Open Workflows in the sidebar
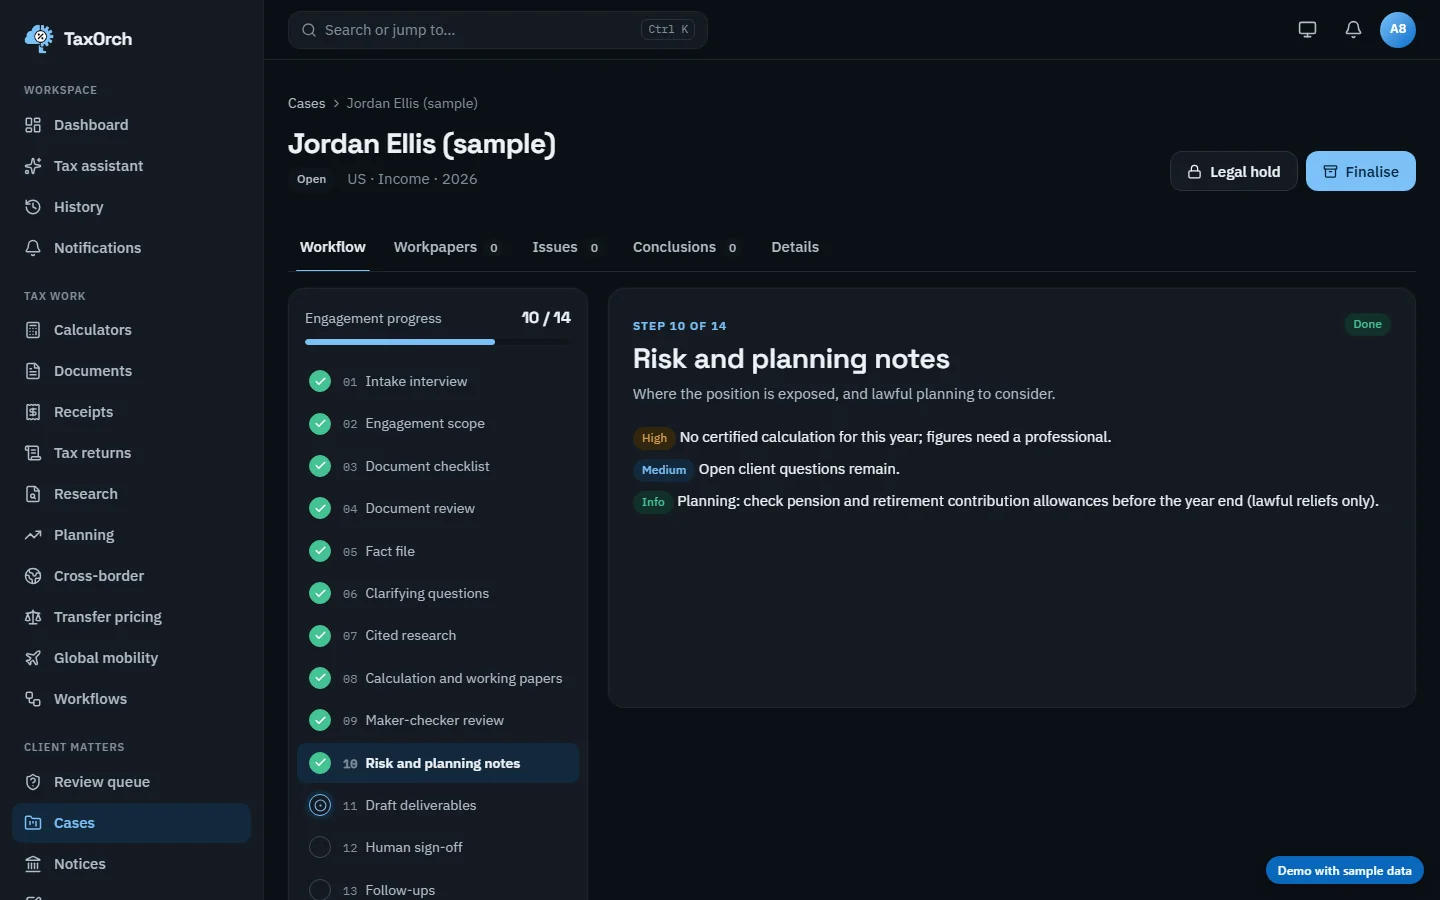1440x900 pixels. [x=132, y=699]
